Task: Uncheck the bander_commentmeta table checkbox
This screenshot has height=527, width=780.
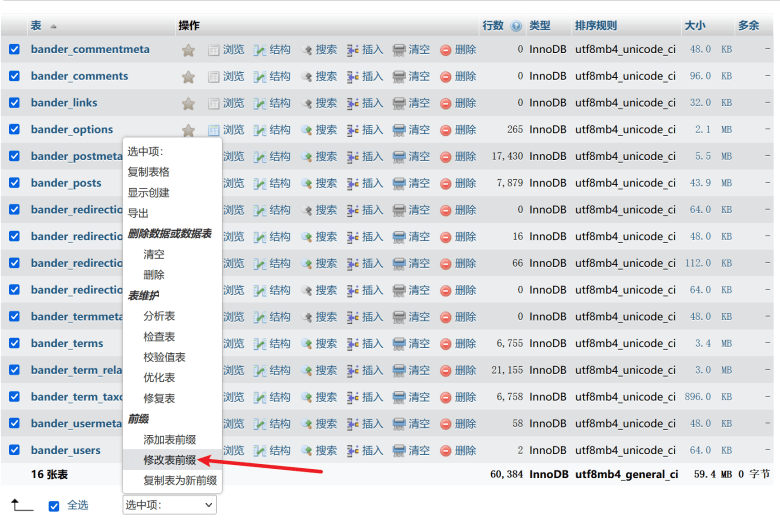Action: pyautogui.click(x=14, y=49)
